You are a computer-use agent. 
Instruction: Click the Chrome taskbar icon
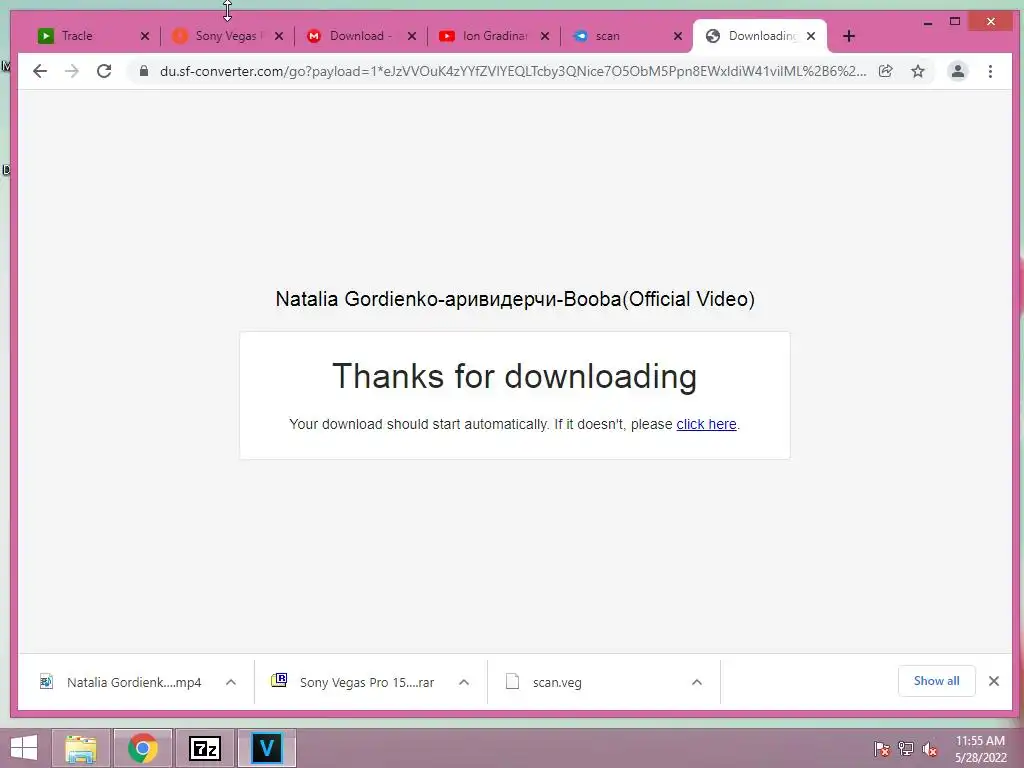[x=142, y=748]
